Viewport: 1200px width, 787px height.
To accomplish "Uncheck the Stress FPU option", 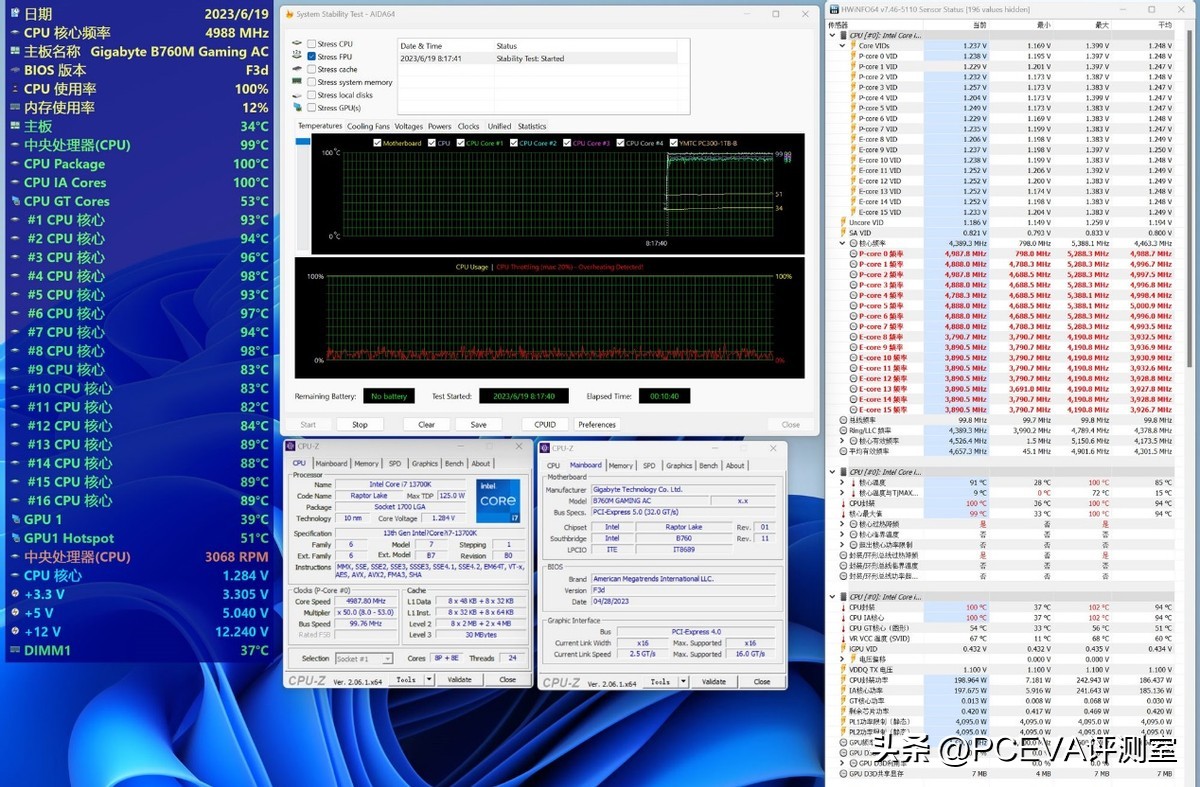I will pyautogui.click(x=312, y=56).
